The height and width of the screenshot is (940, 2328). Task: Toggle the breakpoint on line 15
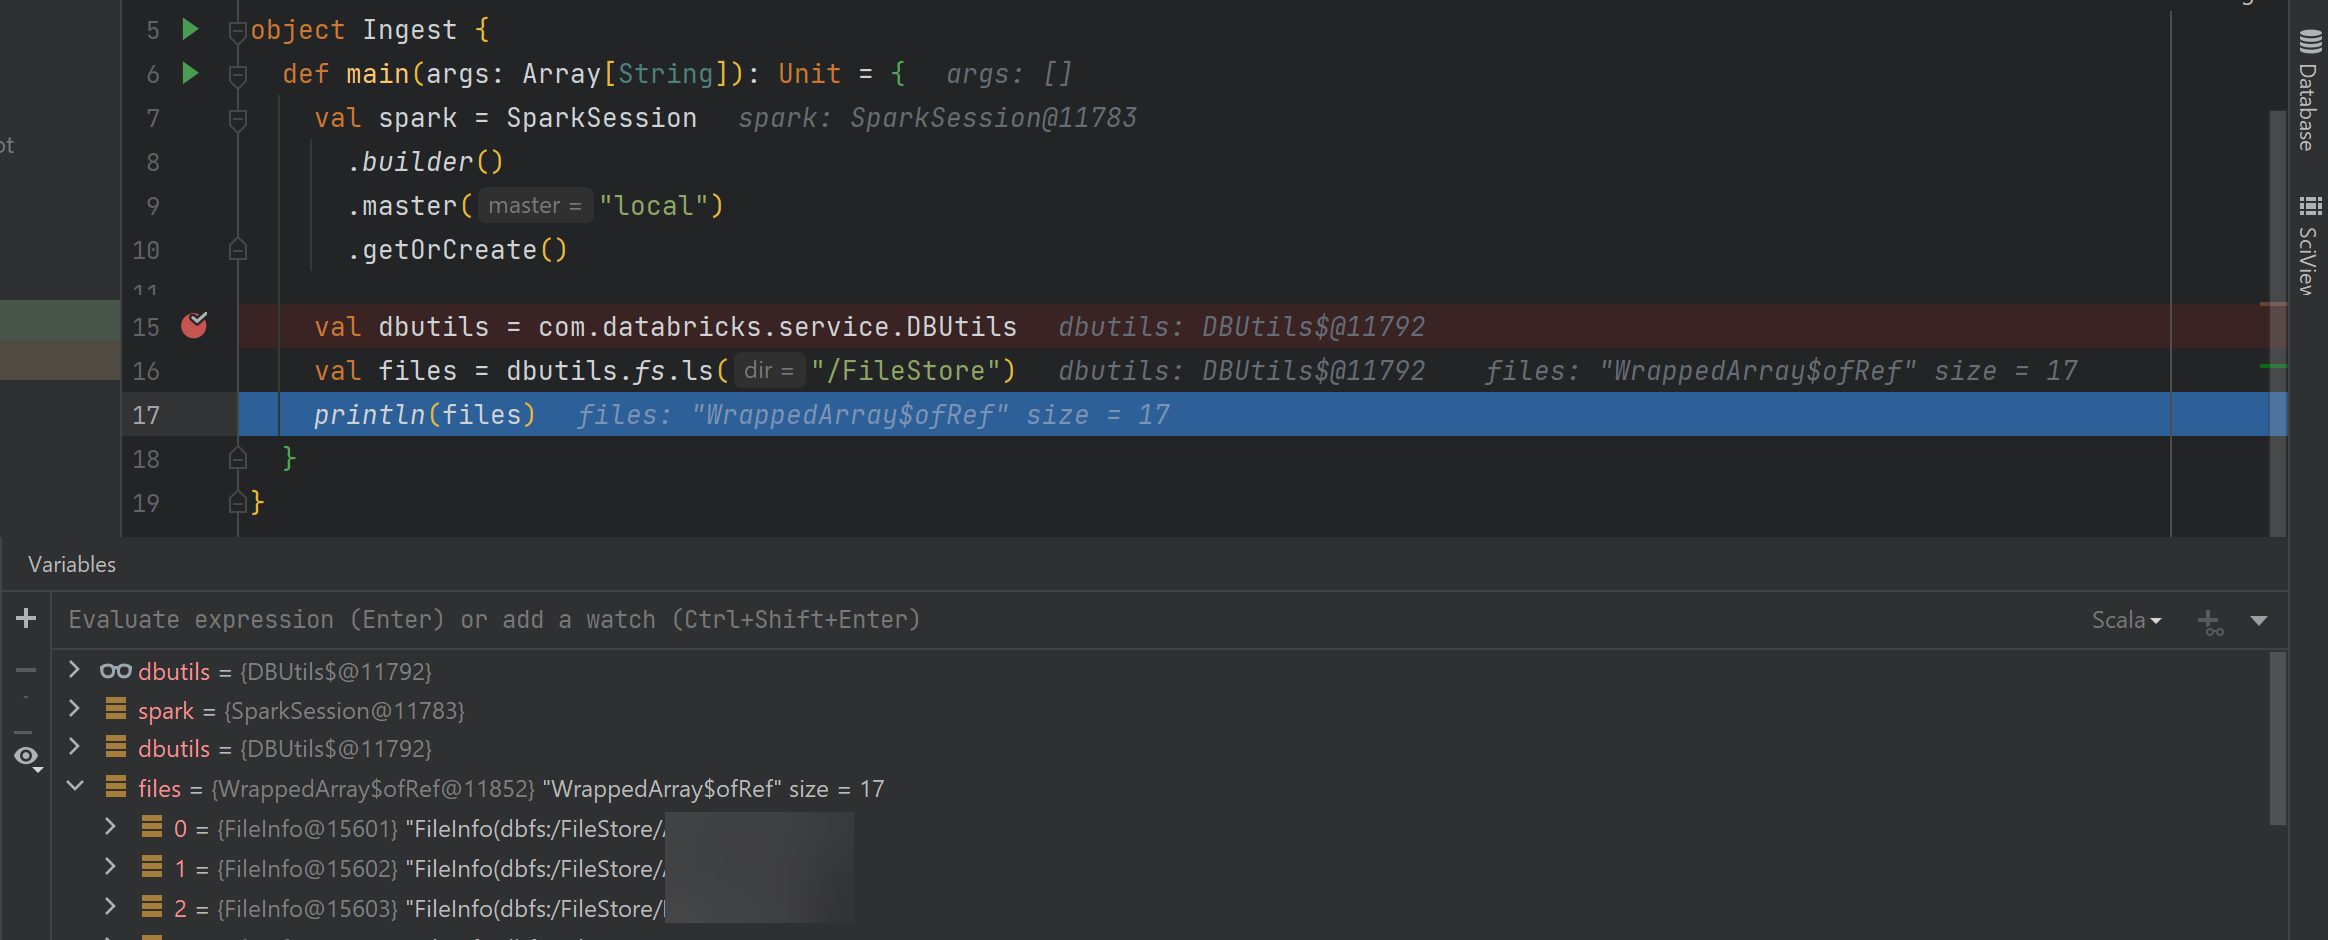pos(196,325)
